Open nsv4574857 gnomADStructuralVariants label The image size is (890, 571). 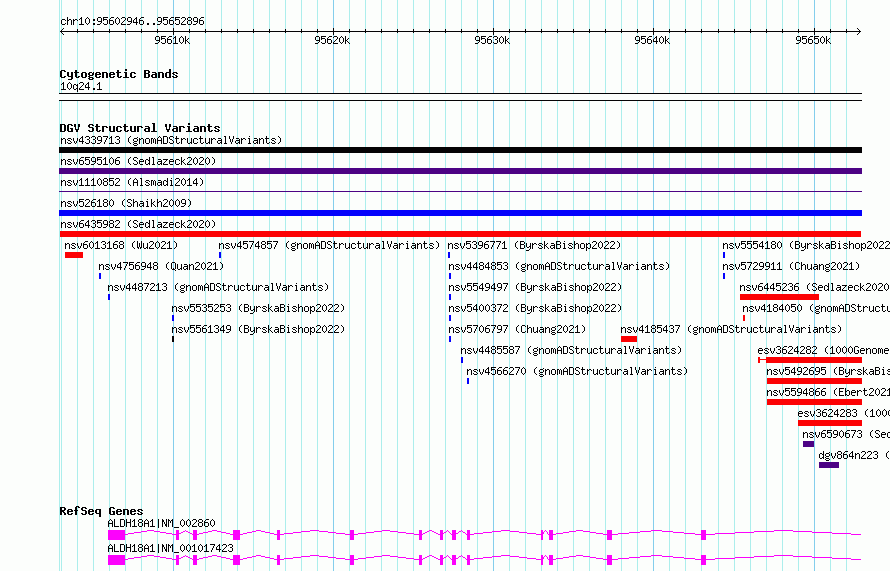[329, 245]
